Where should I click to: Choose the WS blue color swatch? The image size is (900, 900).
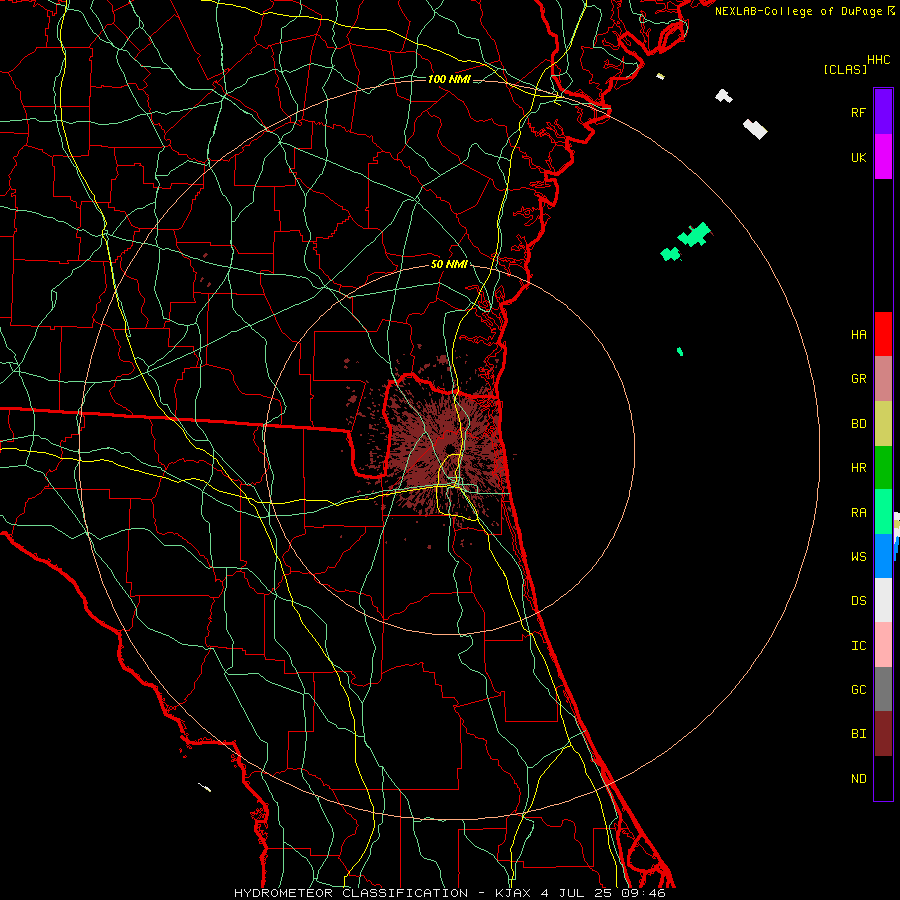click(883, 556)
